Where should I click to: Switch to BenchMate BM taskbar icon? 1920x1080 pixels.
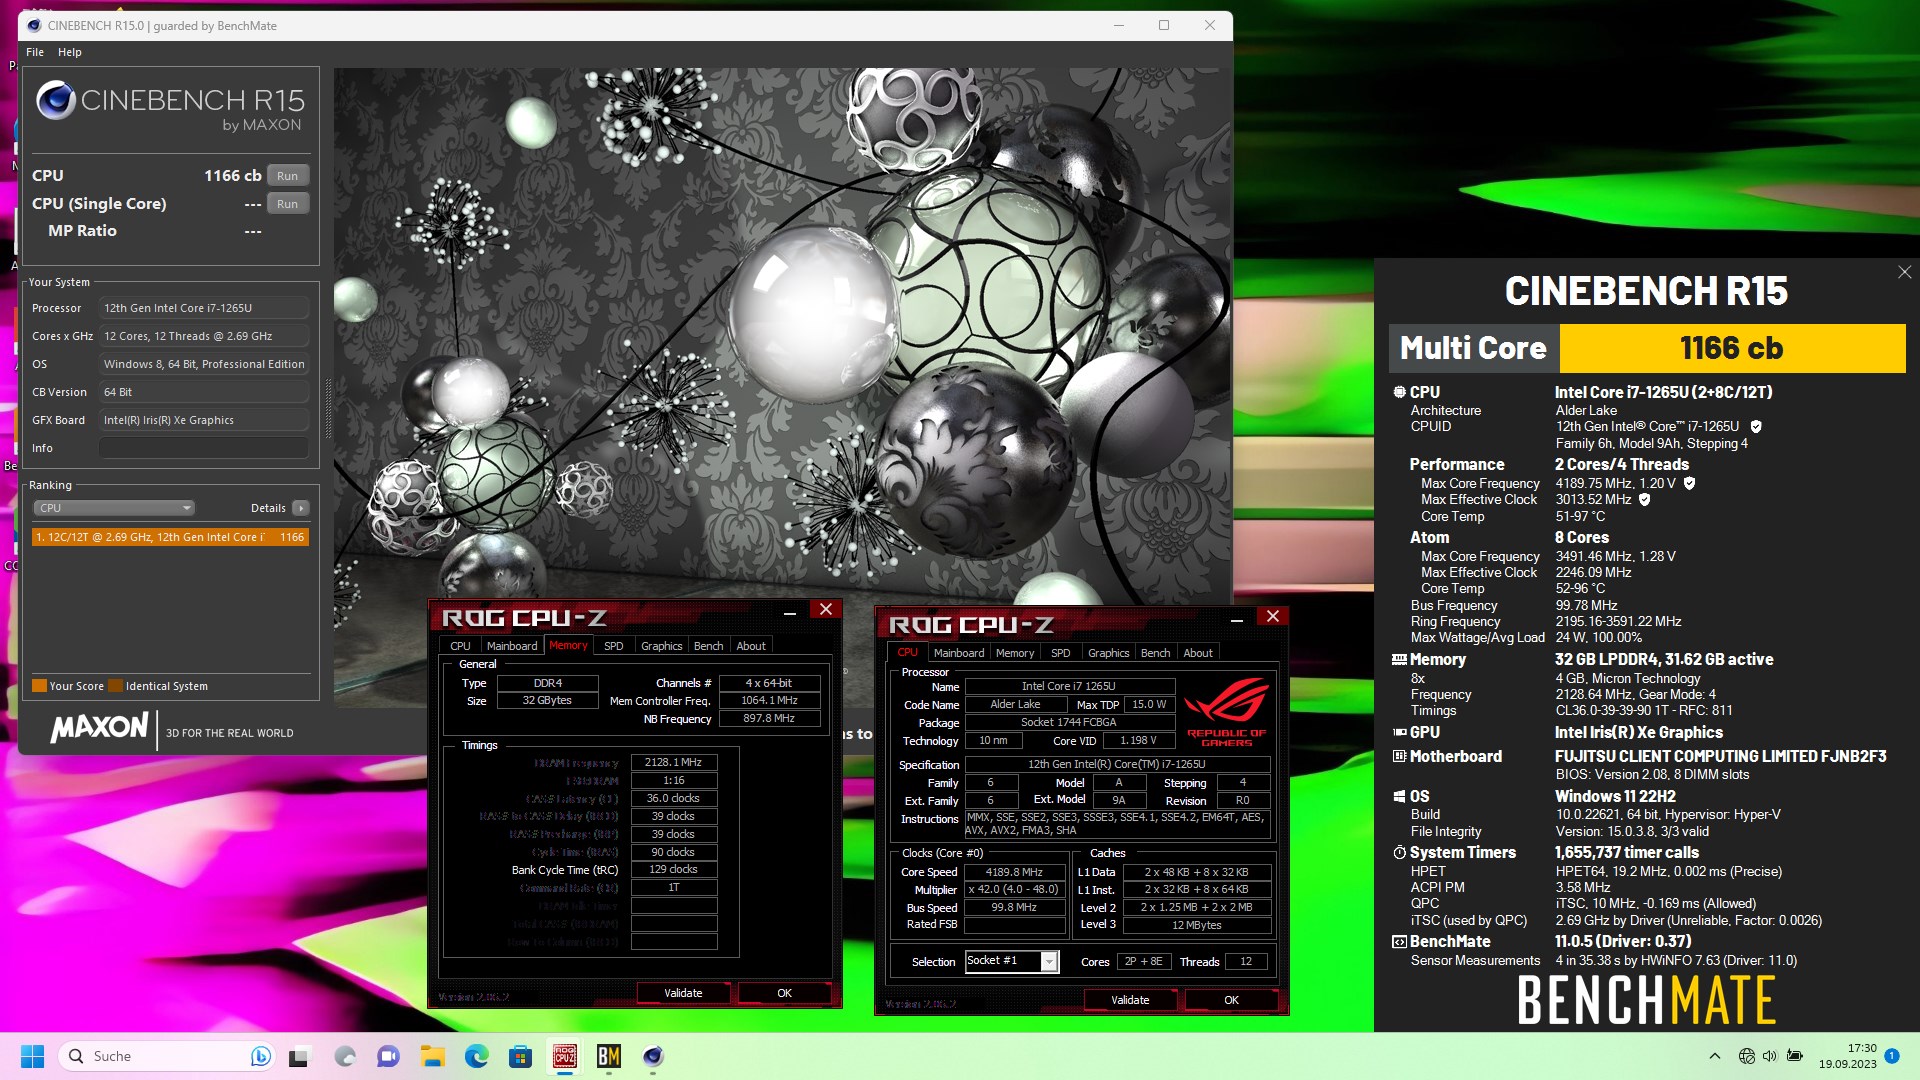click(609, 1056)
